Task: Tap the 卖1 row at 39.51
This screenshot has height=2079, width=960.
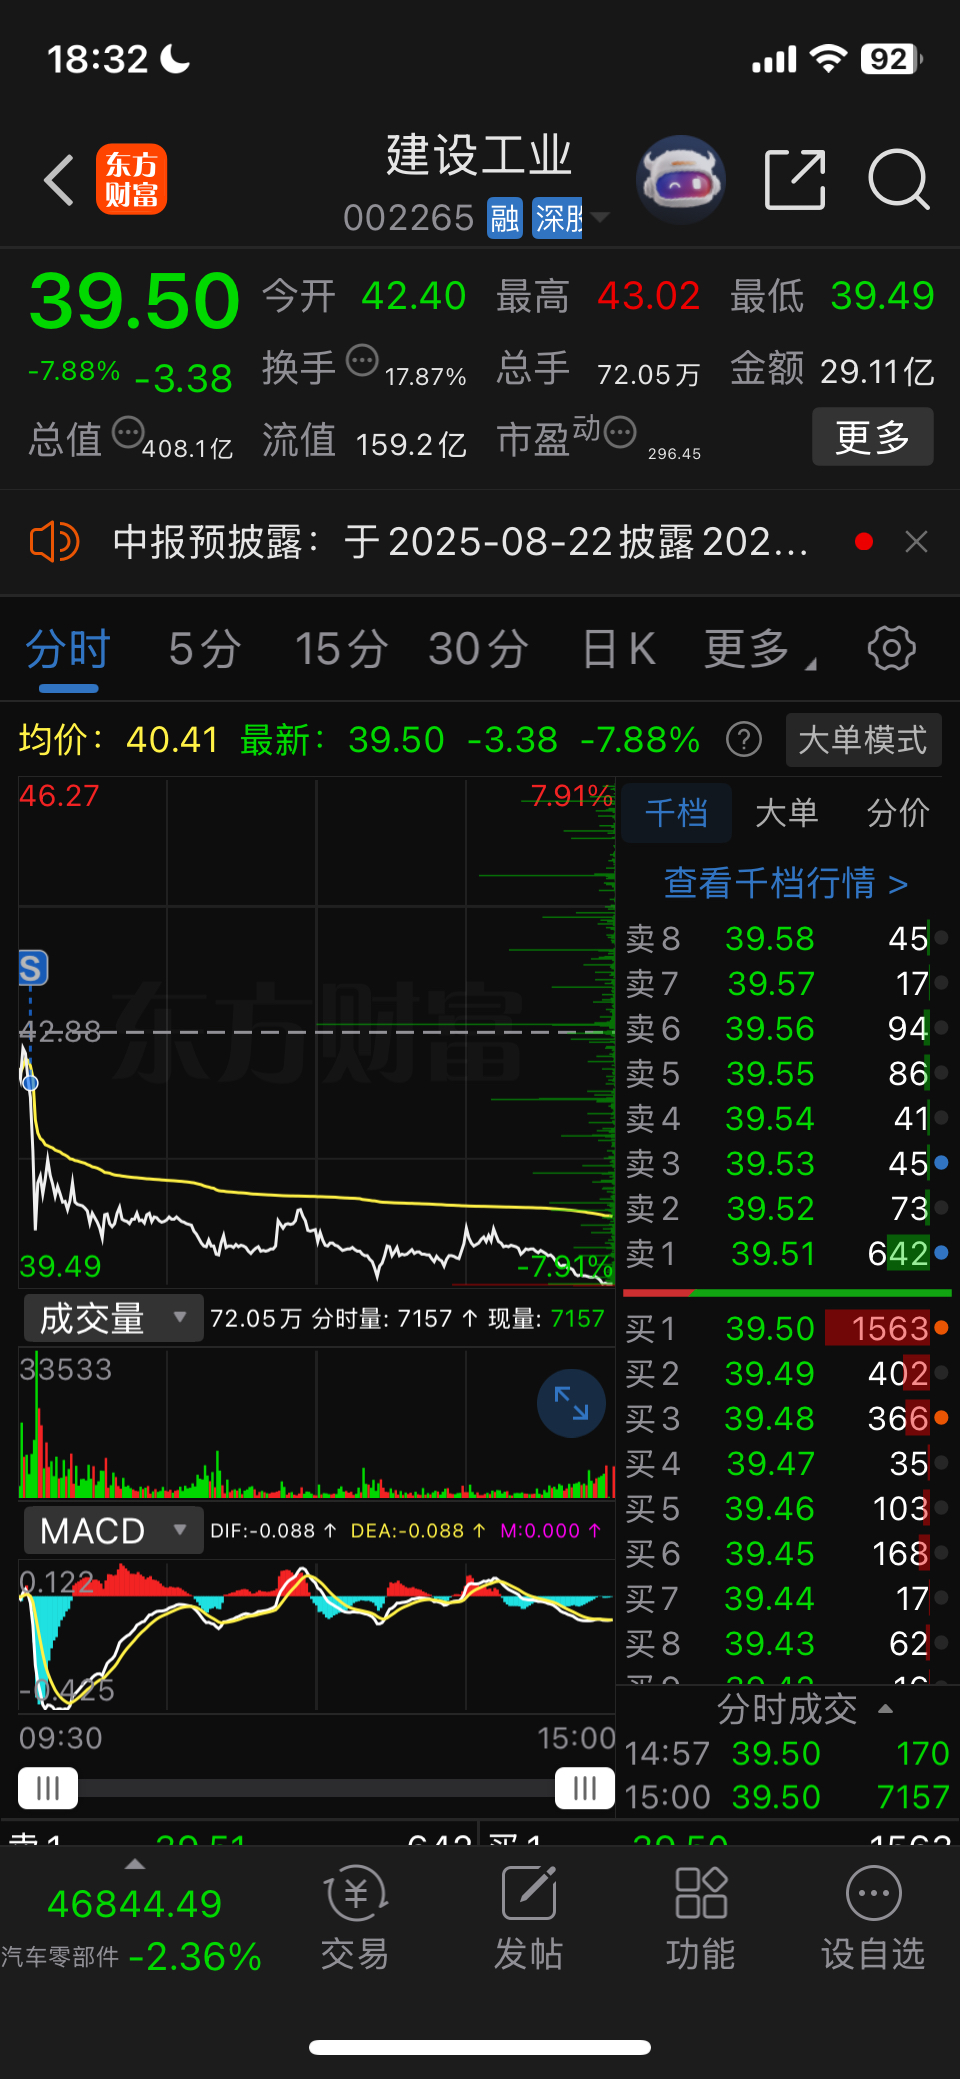Action: point(786,1253)
